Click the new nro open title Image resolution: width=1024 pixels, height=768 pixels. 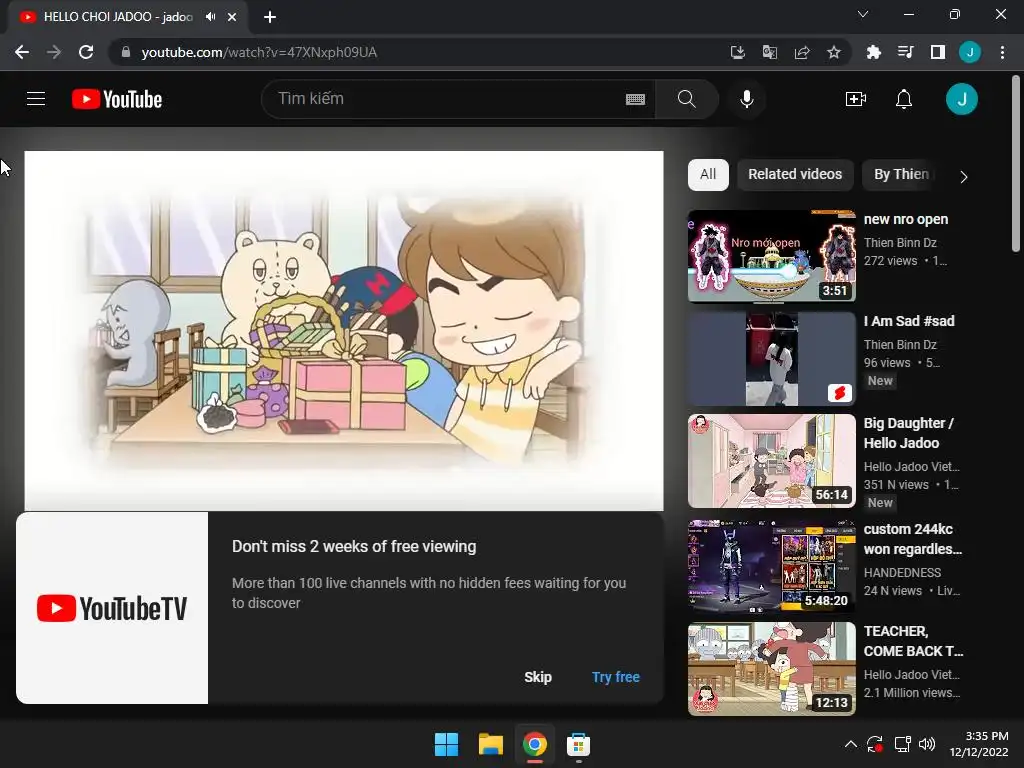[906, 219]
